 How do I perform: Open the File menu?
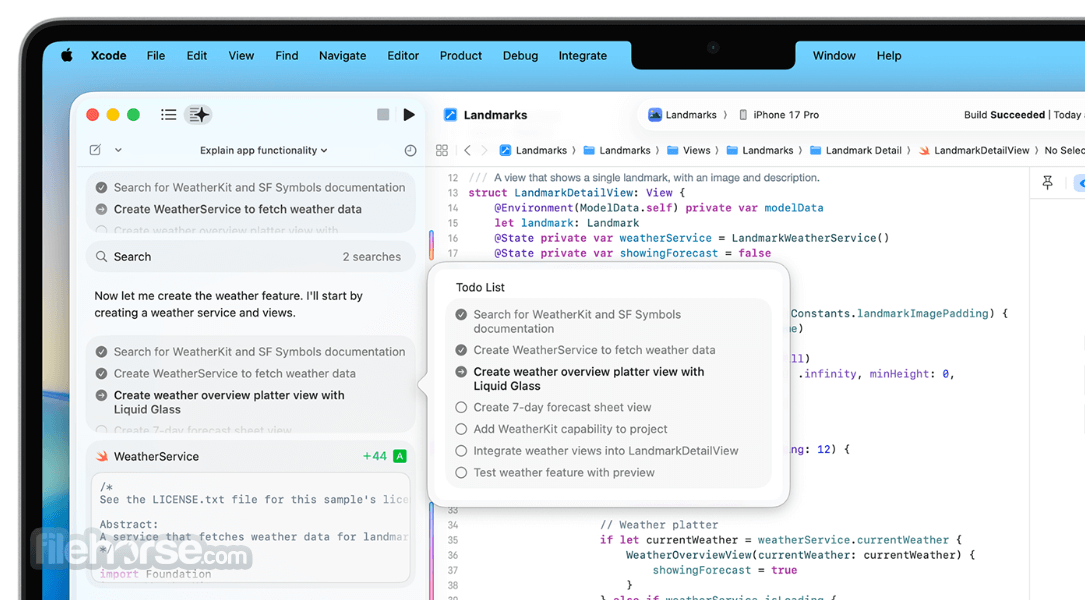point(156,55)
